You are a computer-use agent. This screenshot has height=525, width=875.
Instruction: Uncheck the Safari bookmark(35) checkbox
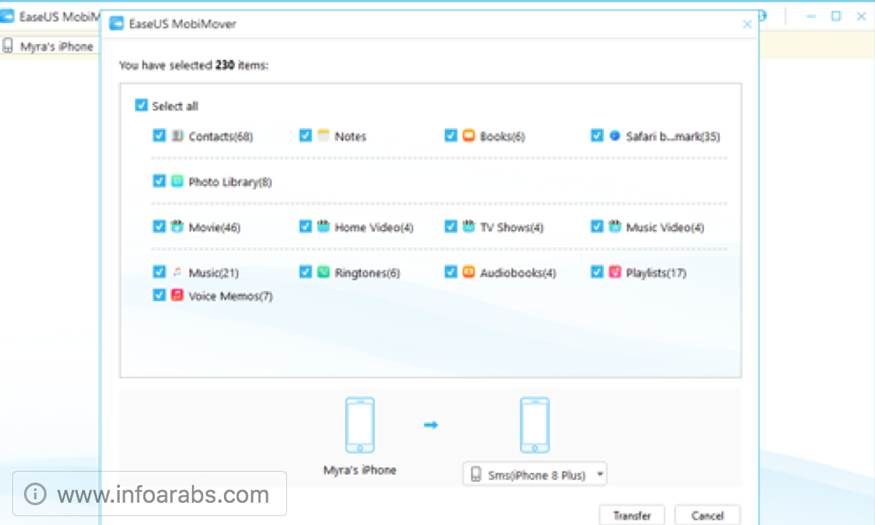tap(597, 136)
